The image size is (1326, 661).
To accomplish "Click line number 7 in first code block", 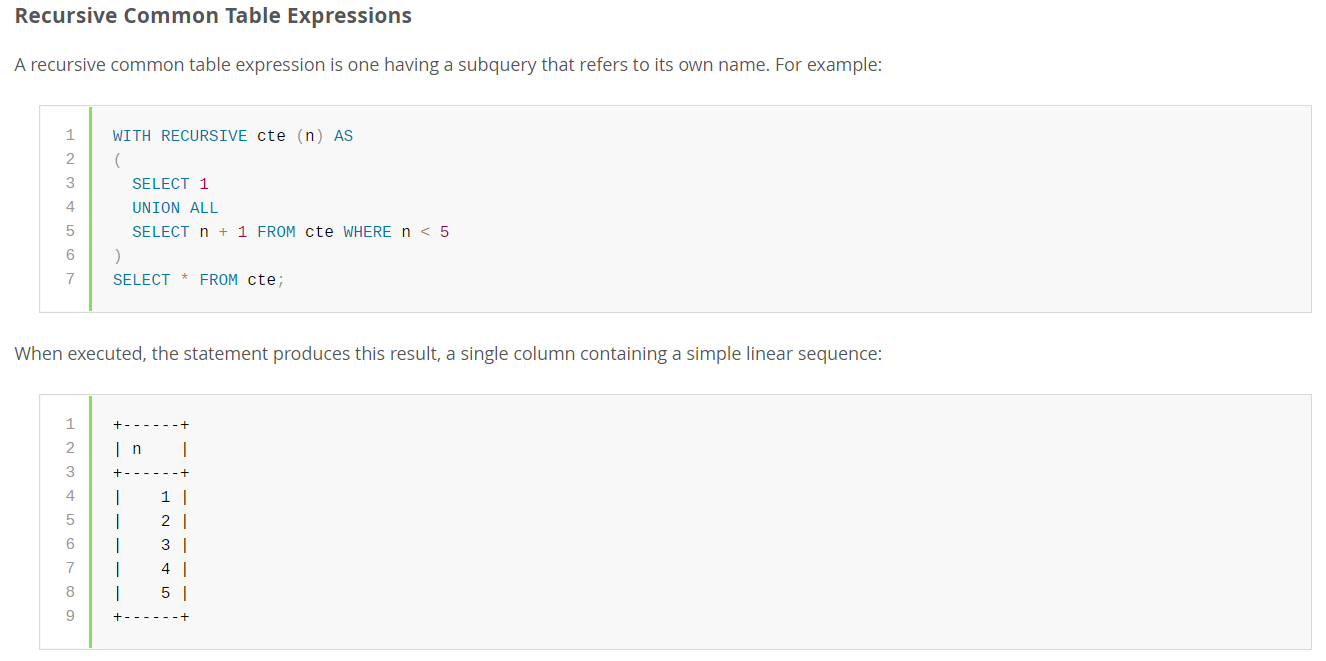I will pos(70,280).
